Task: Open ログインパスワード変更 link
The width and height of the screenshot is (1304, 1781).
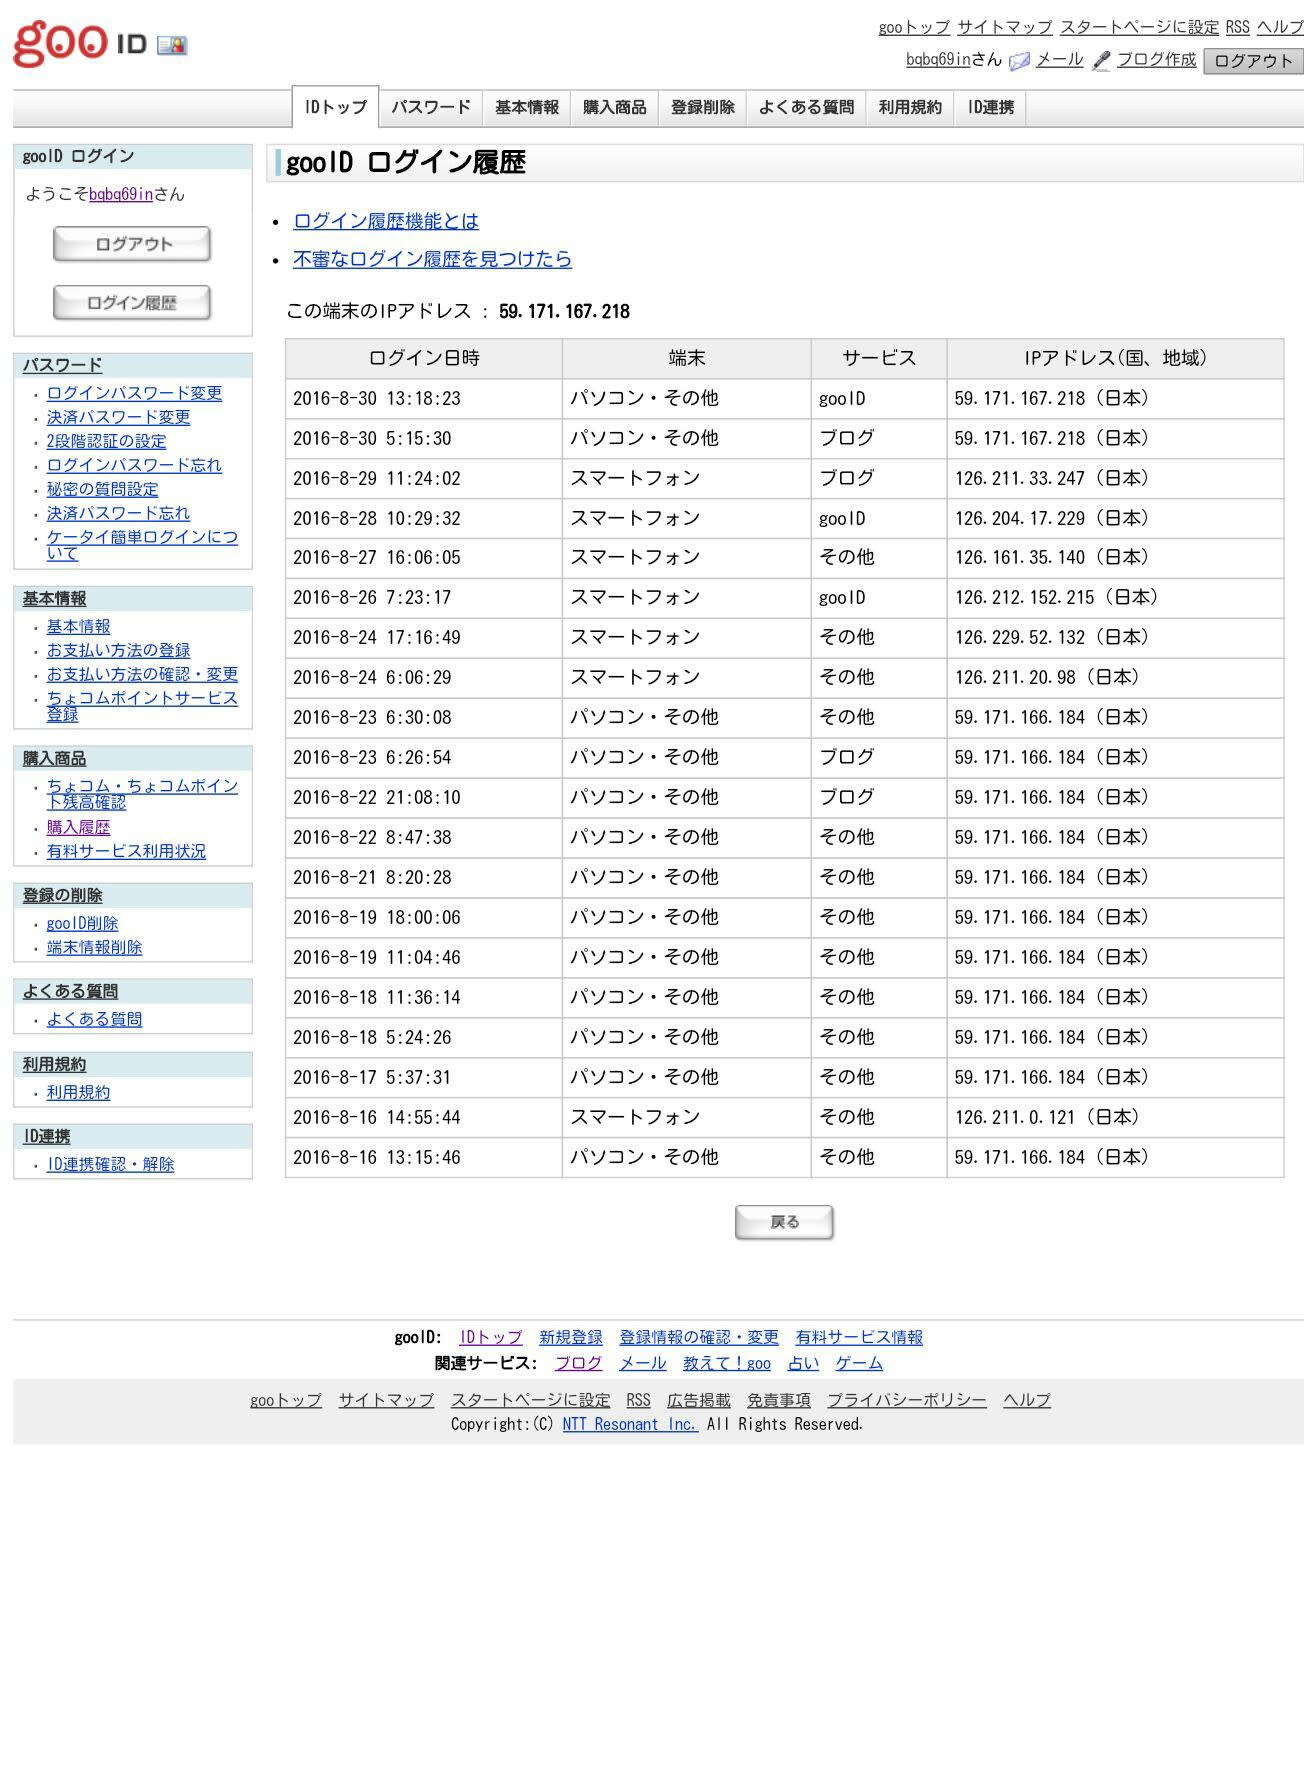Action: [x=134, y=393]
